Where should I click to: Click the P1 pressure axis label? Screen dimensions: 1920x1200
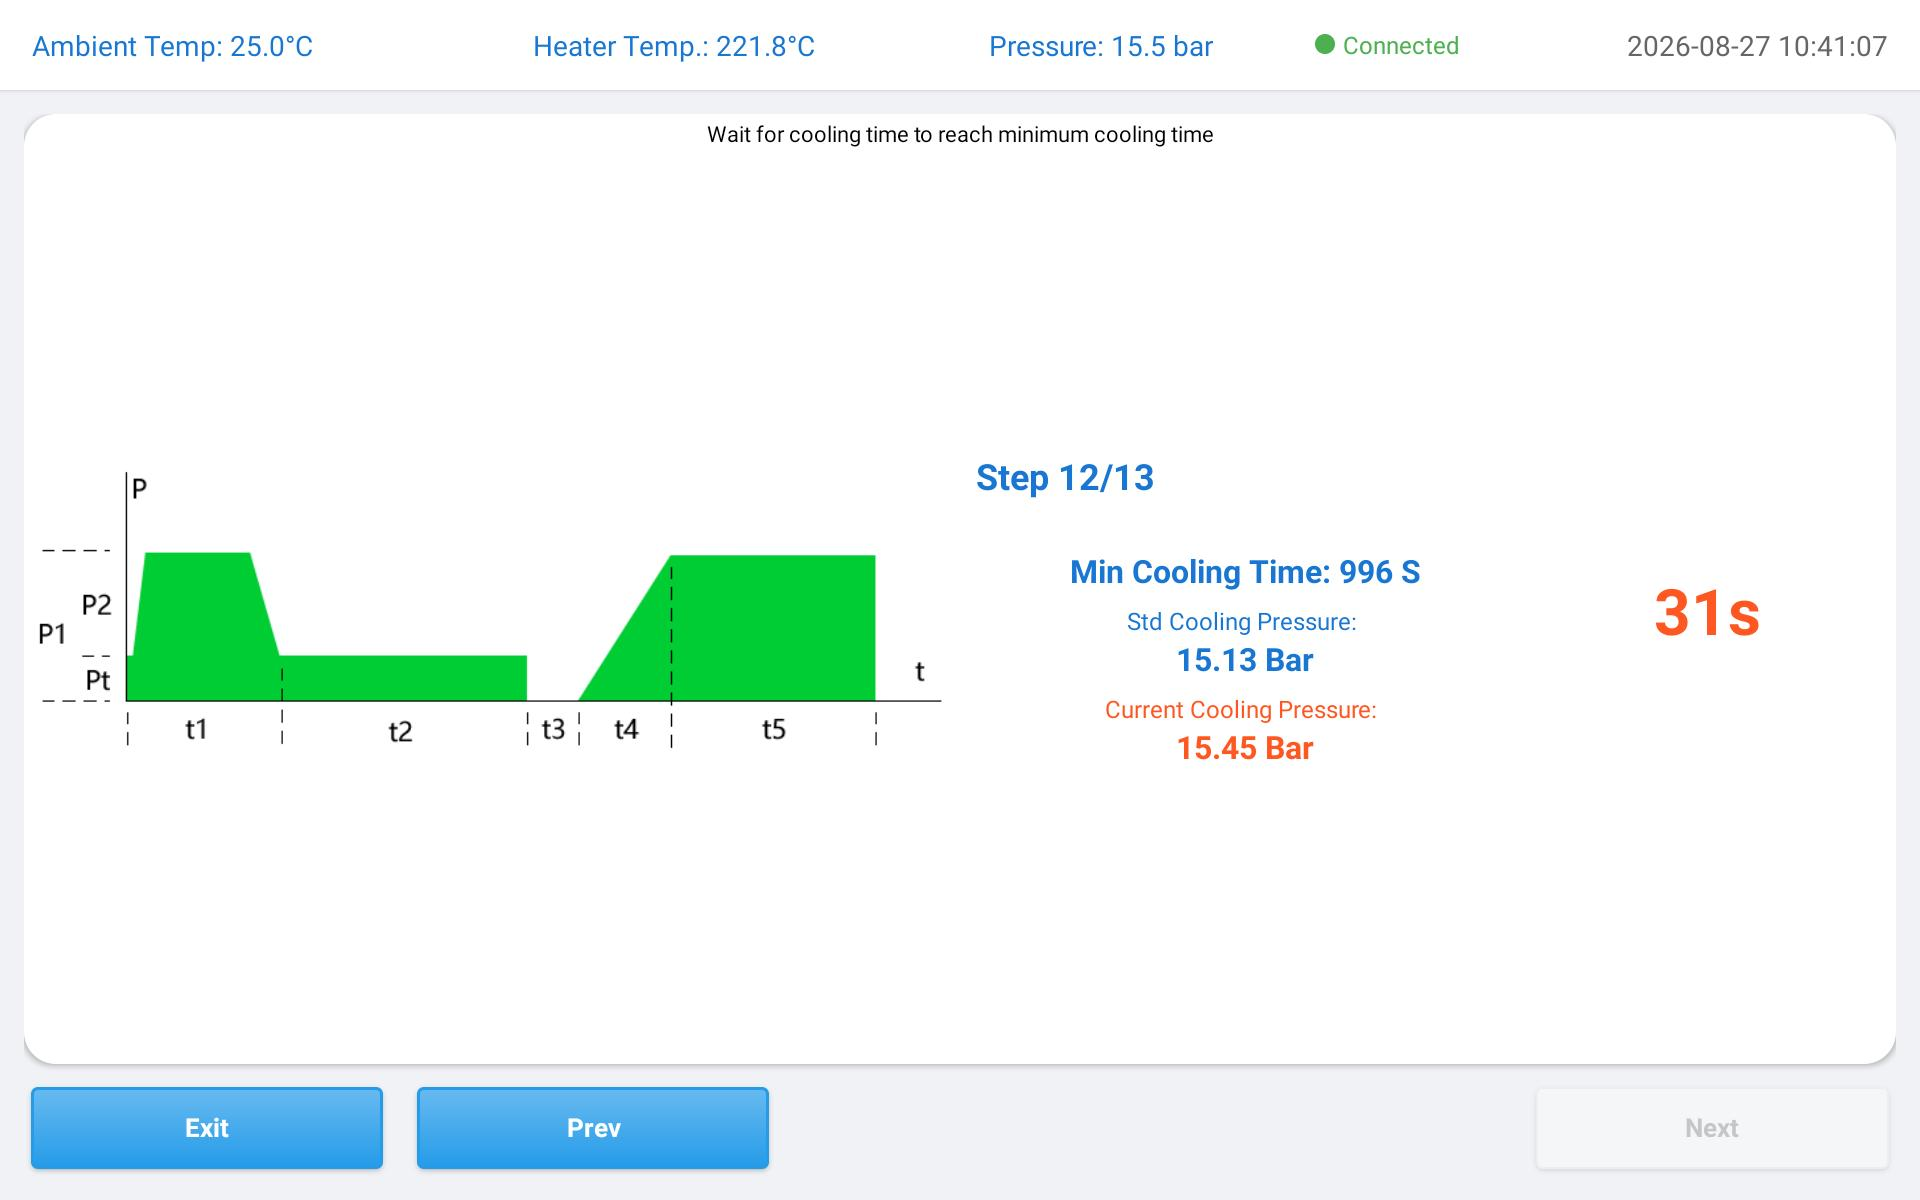(52, 634)
